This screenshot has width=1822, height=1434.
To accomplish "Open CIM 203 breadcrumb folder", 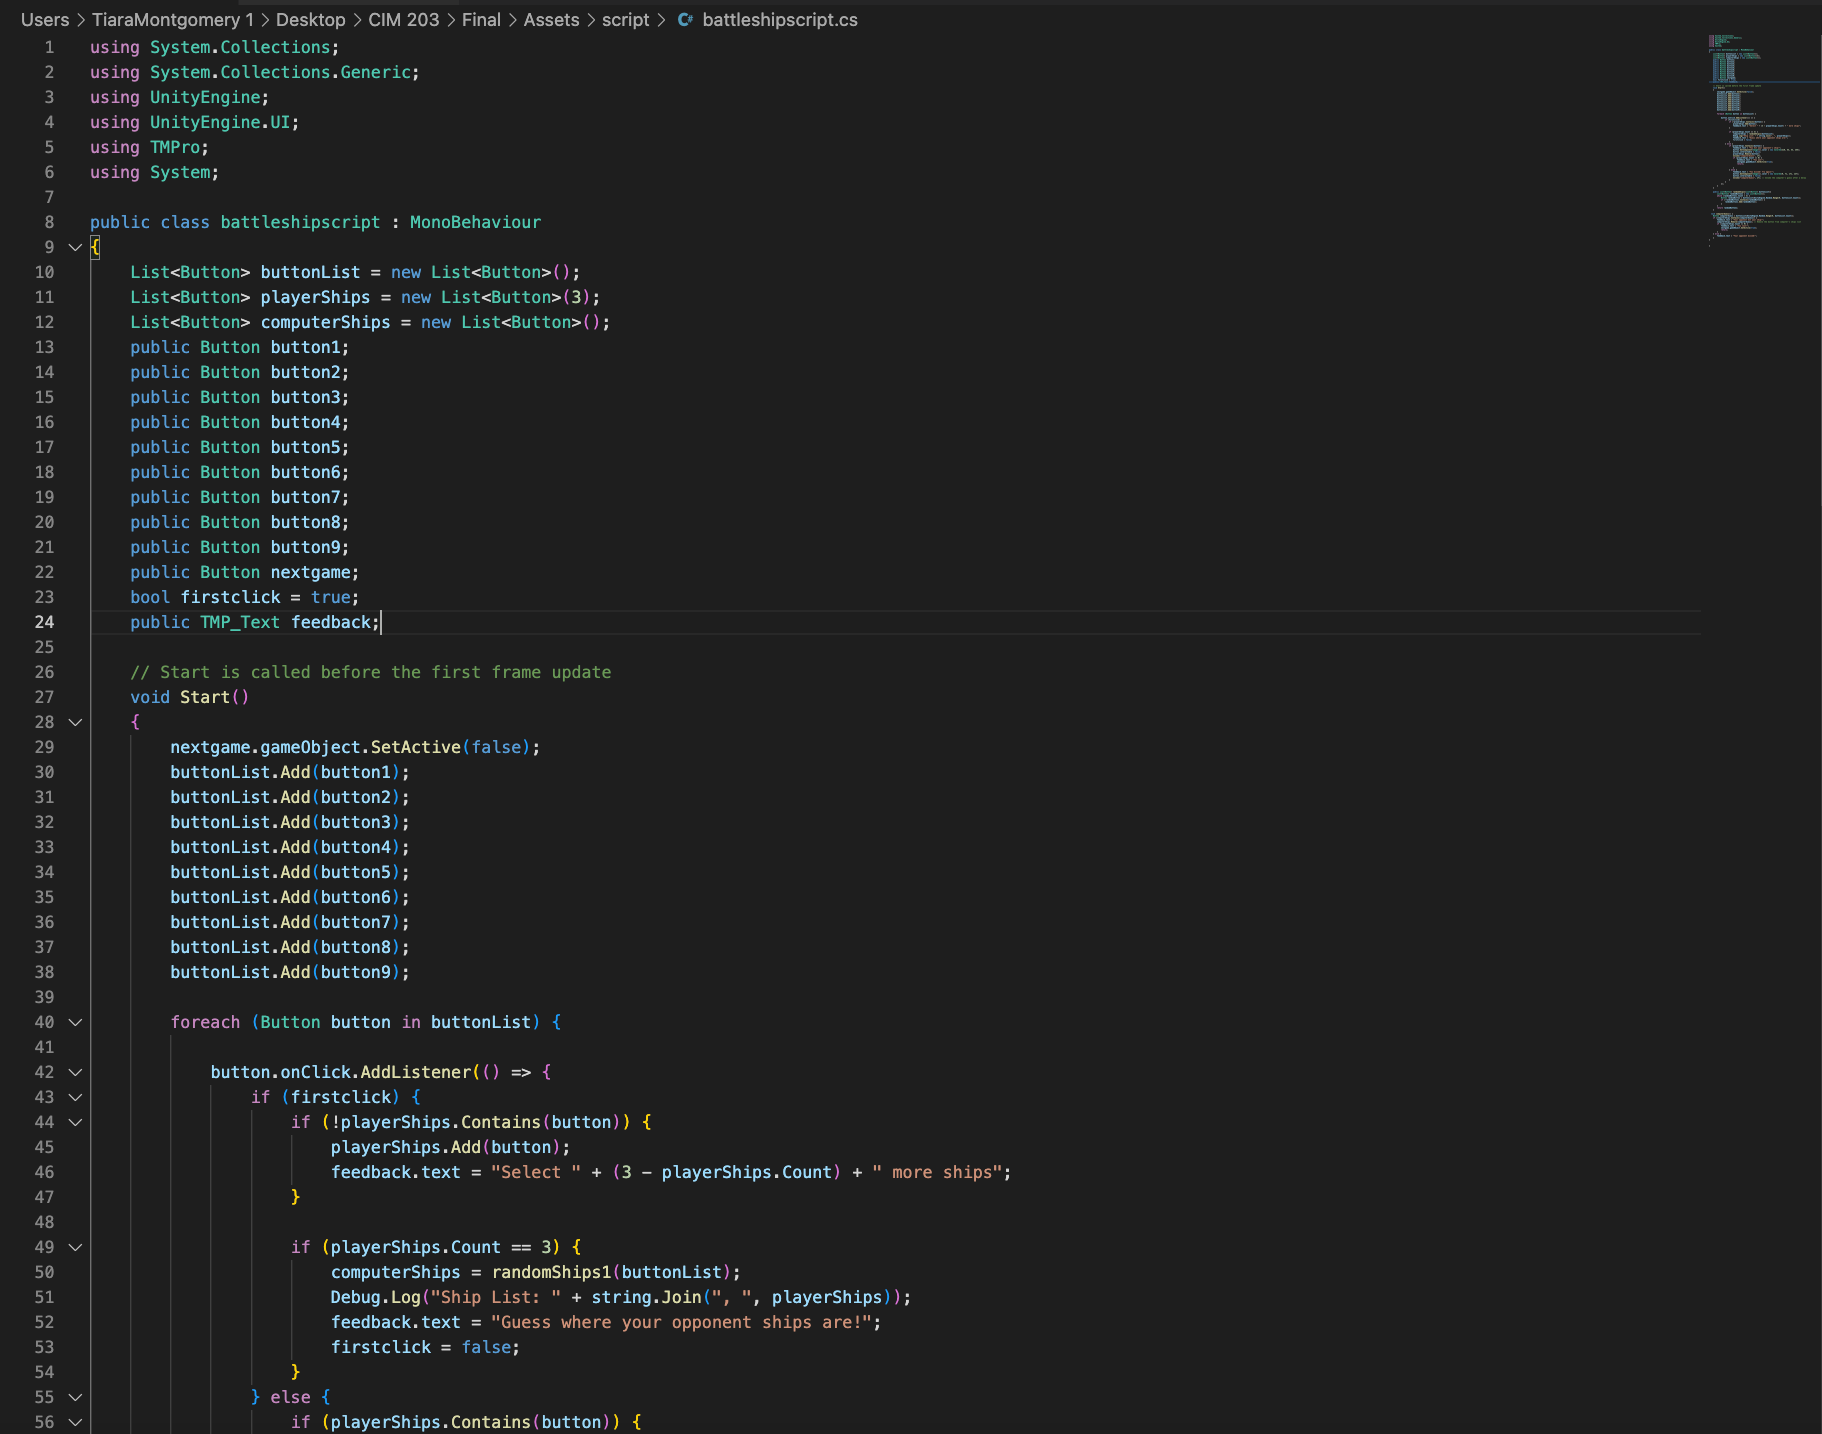I will point(404,20).
